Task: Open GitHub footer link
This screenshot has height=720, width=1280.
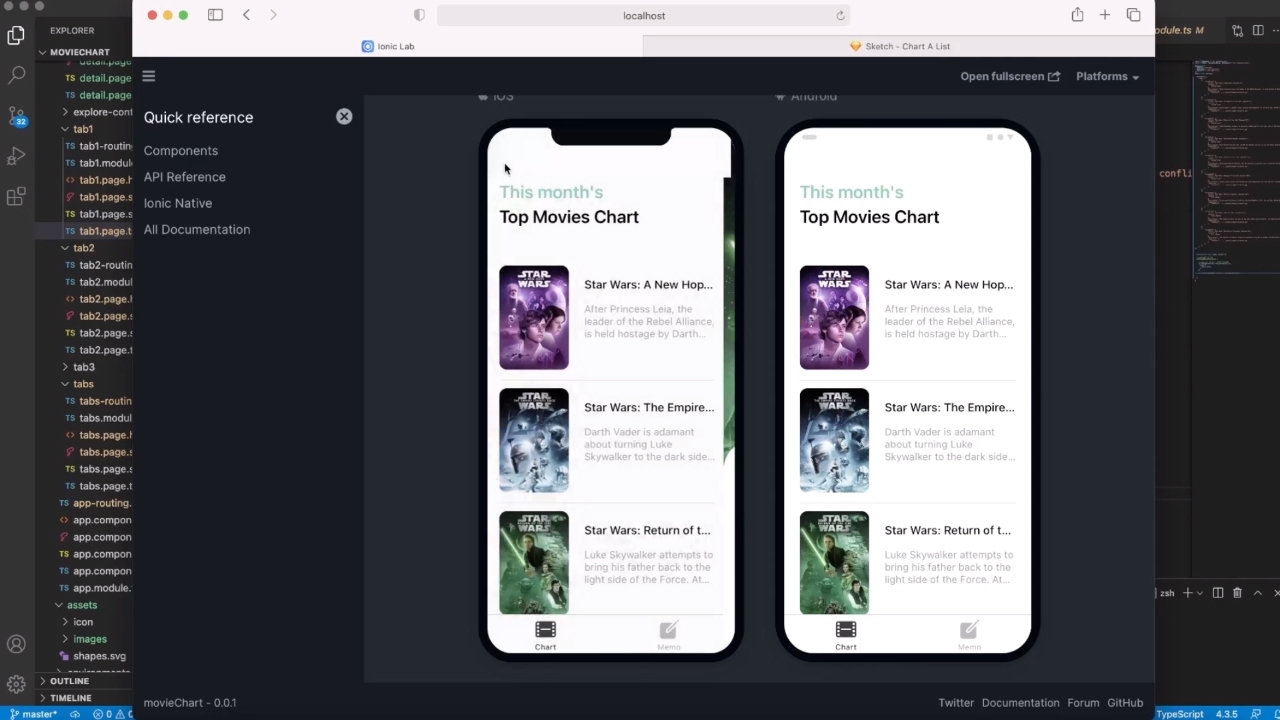Action: (x=1125, y=703)
